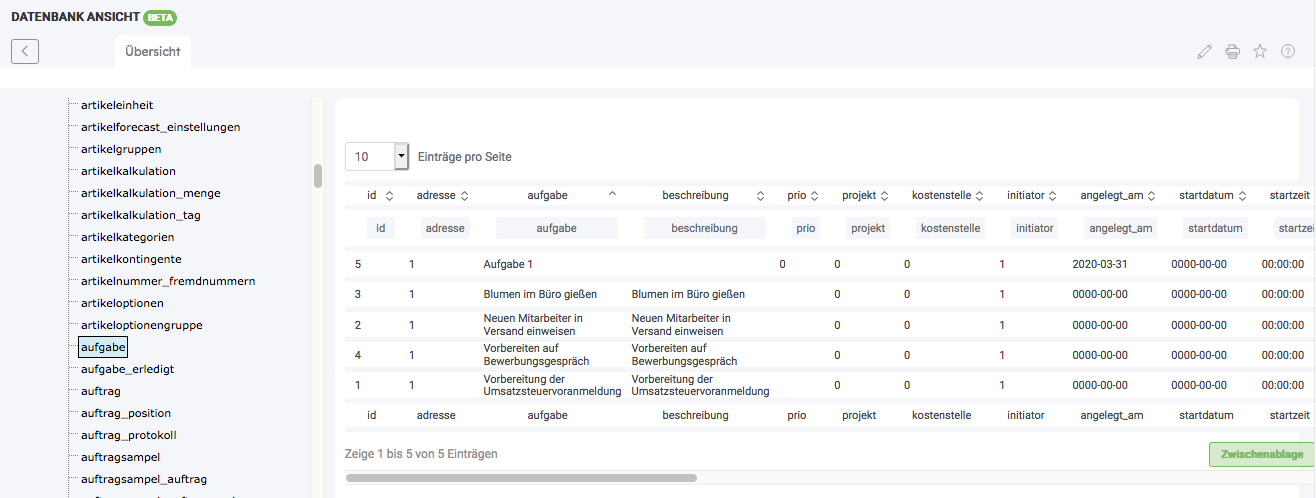Viewport: 1316px width, 498px height.
Task: Select artikelkategorien in the table list
Action: tap(128, 237)
